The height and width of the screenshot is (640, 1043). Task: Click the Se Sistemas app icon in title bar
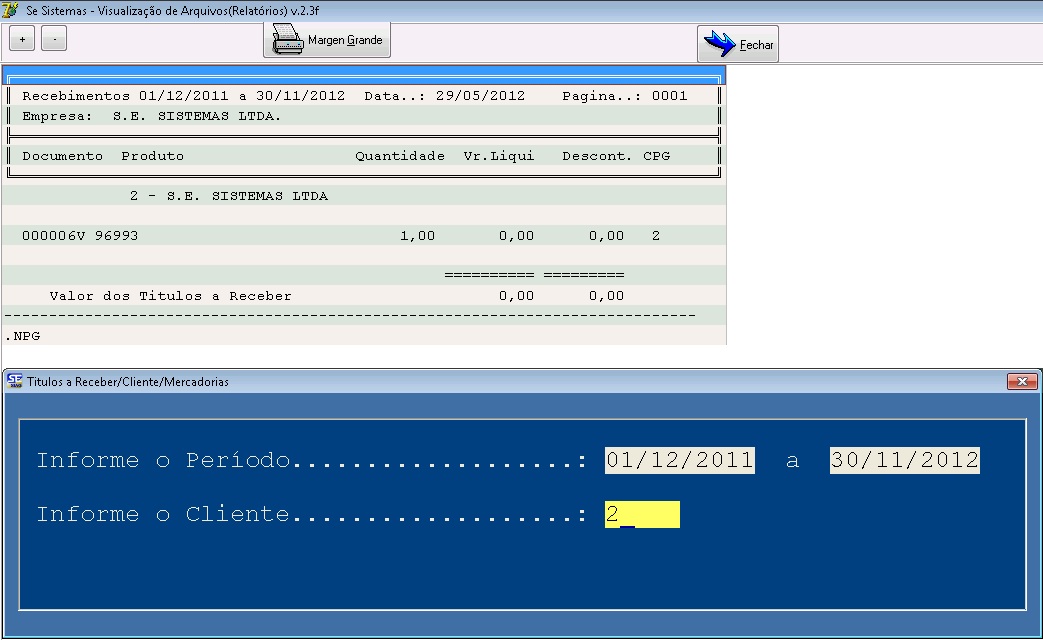(x=12, y=10)
